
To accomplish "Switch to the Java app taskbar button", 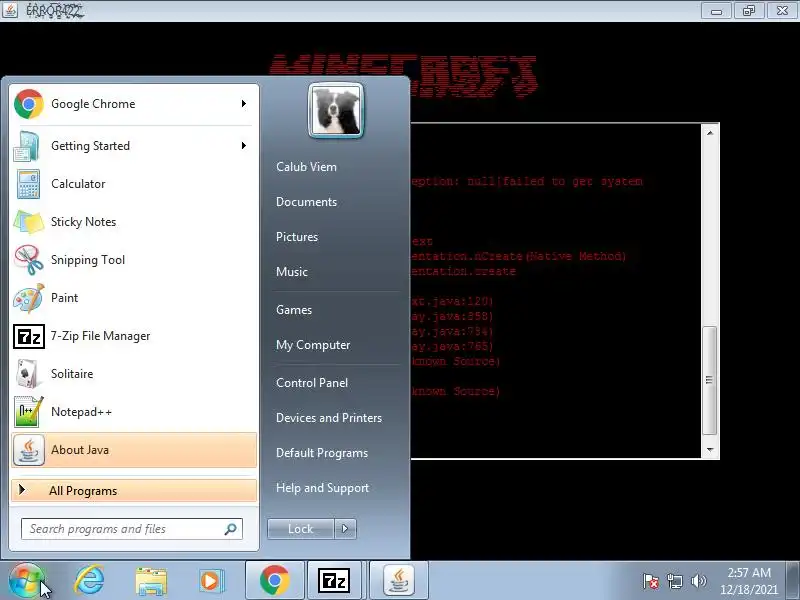I will (398, 581).
